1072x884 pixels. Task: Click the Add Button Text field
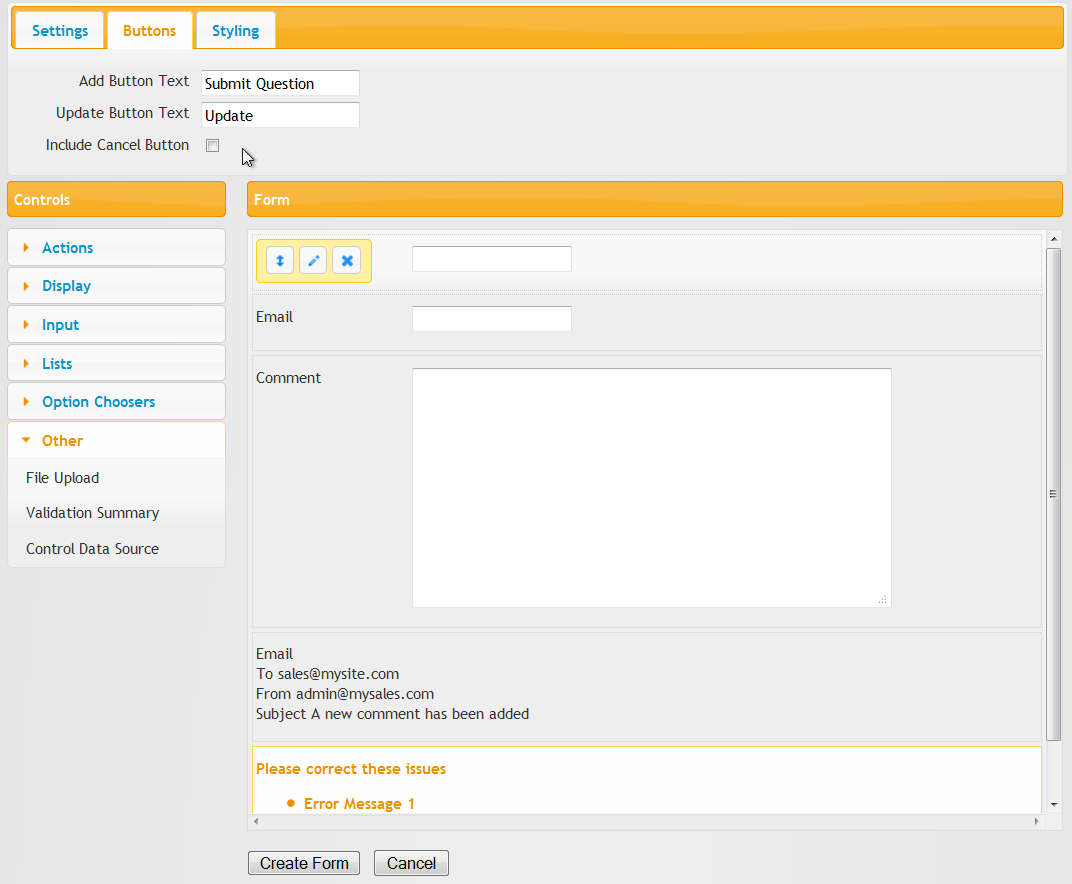coord(280,83)
